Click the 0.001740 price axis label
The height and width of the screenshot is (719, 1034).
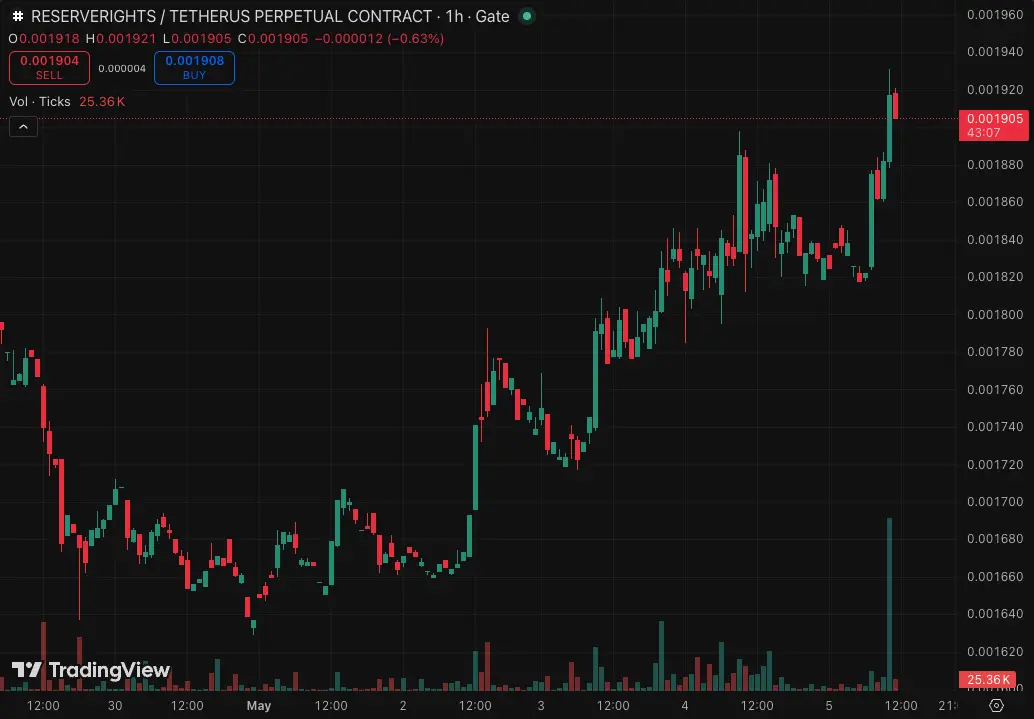(x=995, y=427)
